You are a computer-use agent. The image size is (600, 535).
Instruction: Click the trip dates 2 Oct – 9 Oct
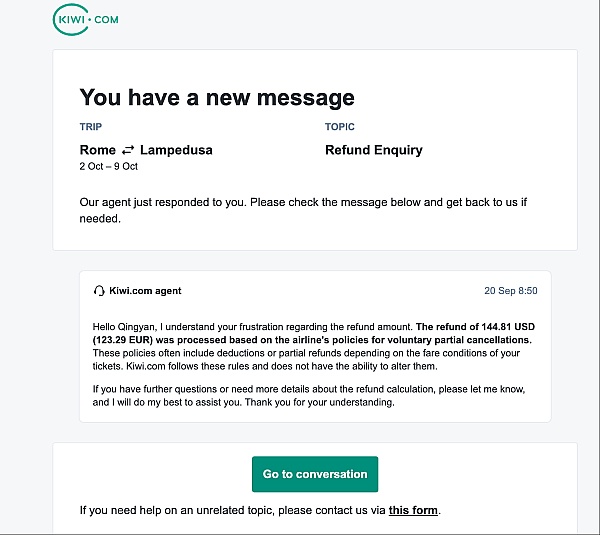(109, 167)
